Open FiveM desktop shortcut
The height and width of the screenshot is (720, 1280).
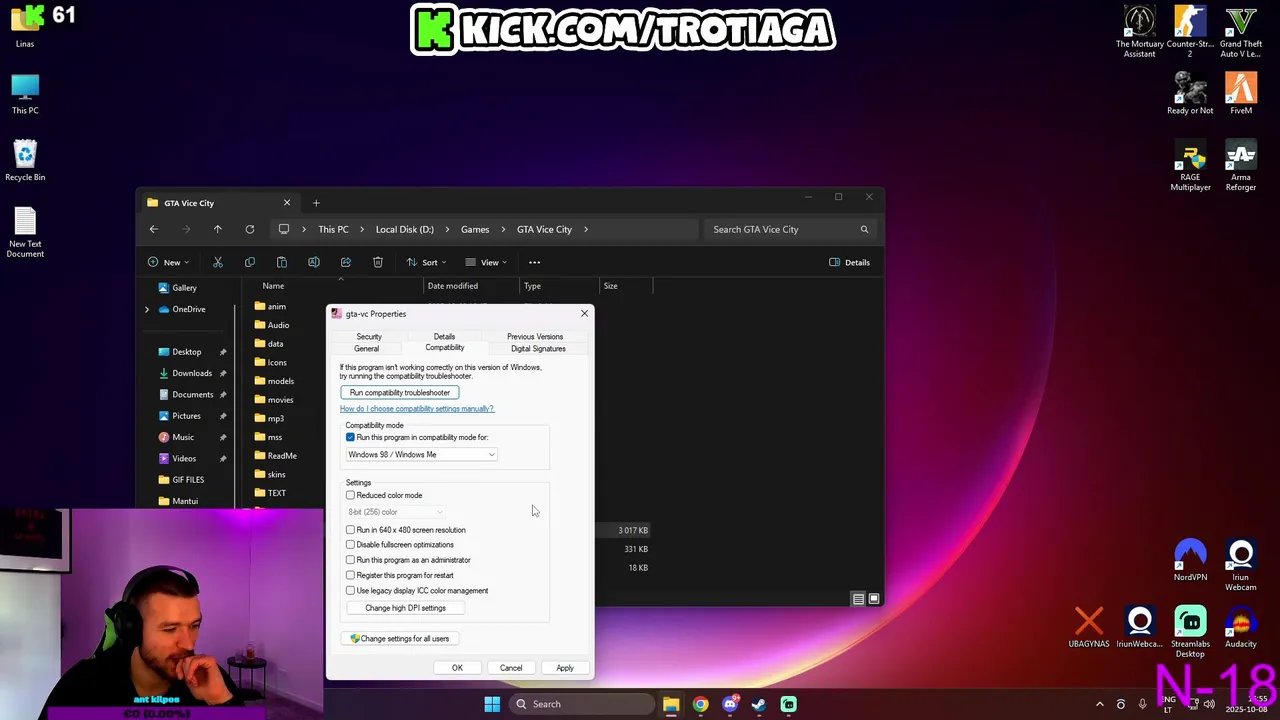click(x=1241, y=94)
